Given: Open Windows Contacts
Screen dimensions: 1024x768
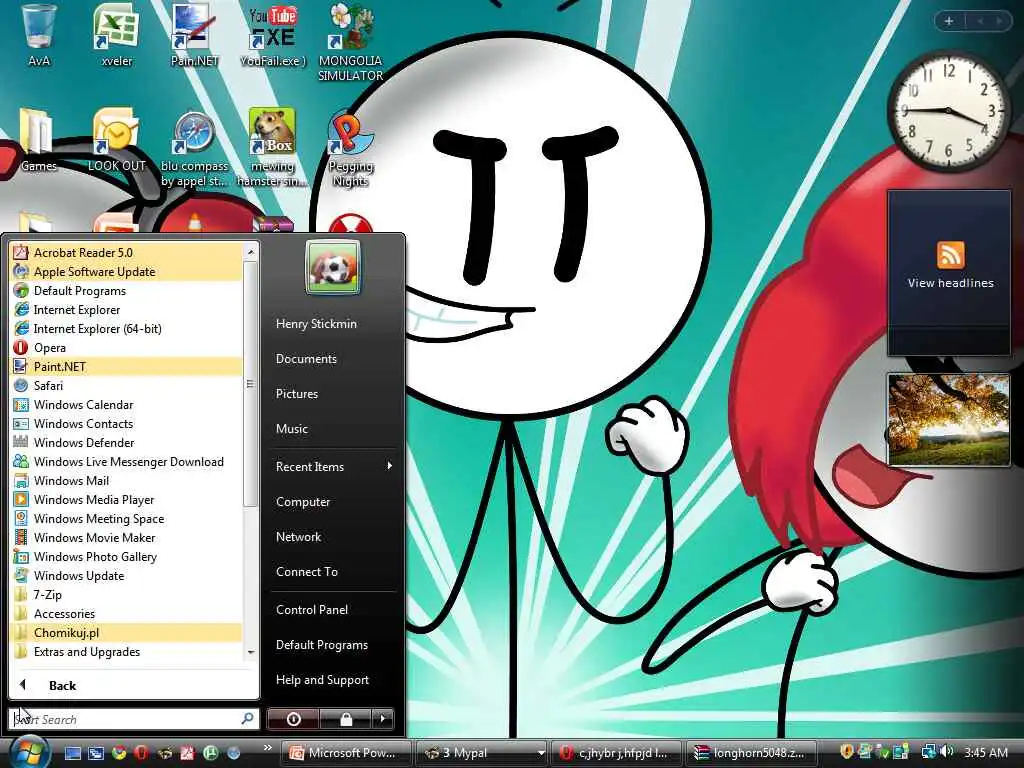Looking at the screenshot, I should 127,423.
